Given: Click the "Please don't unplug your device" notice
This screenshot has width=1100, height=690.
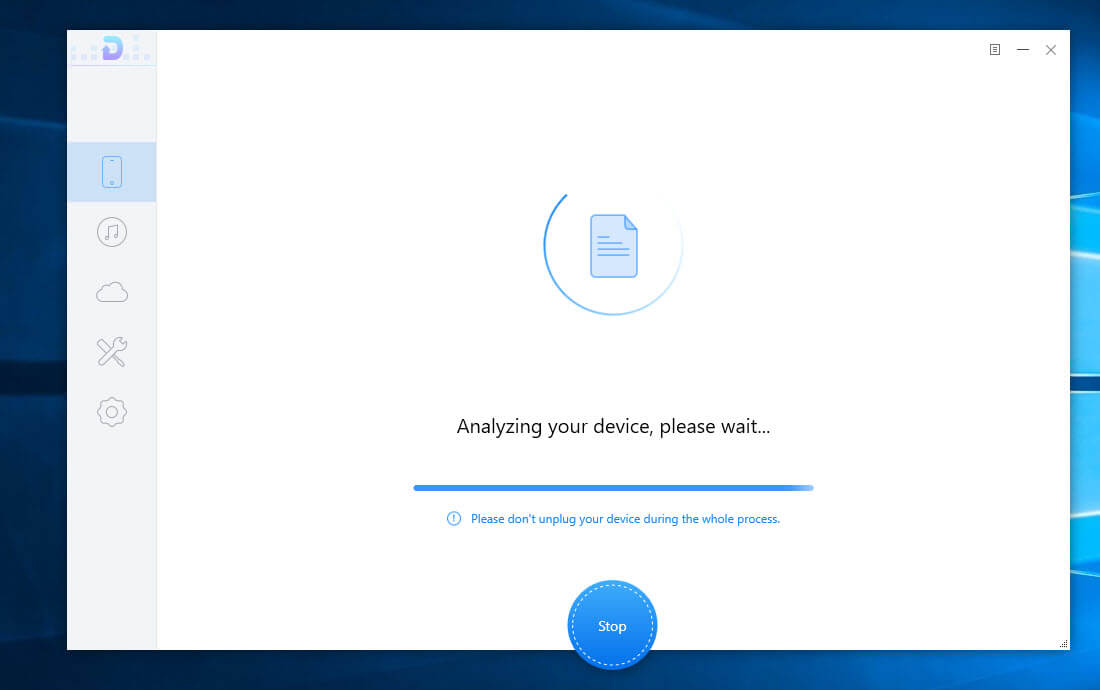Looking at the screenshot, I should point(625,519).
